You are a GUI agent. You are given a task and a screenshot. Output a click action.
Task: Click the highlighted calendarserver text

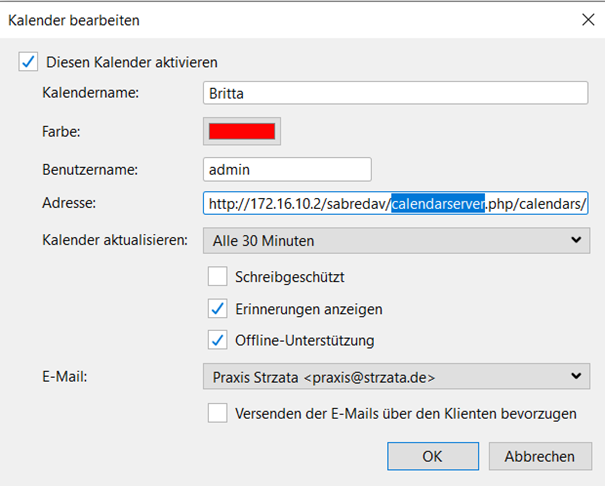438,203
